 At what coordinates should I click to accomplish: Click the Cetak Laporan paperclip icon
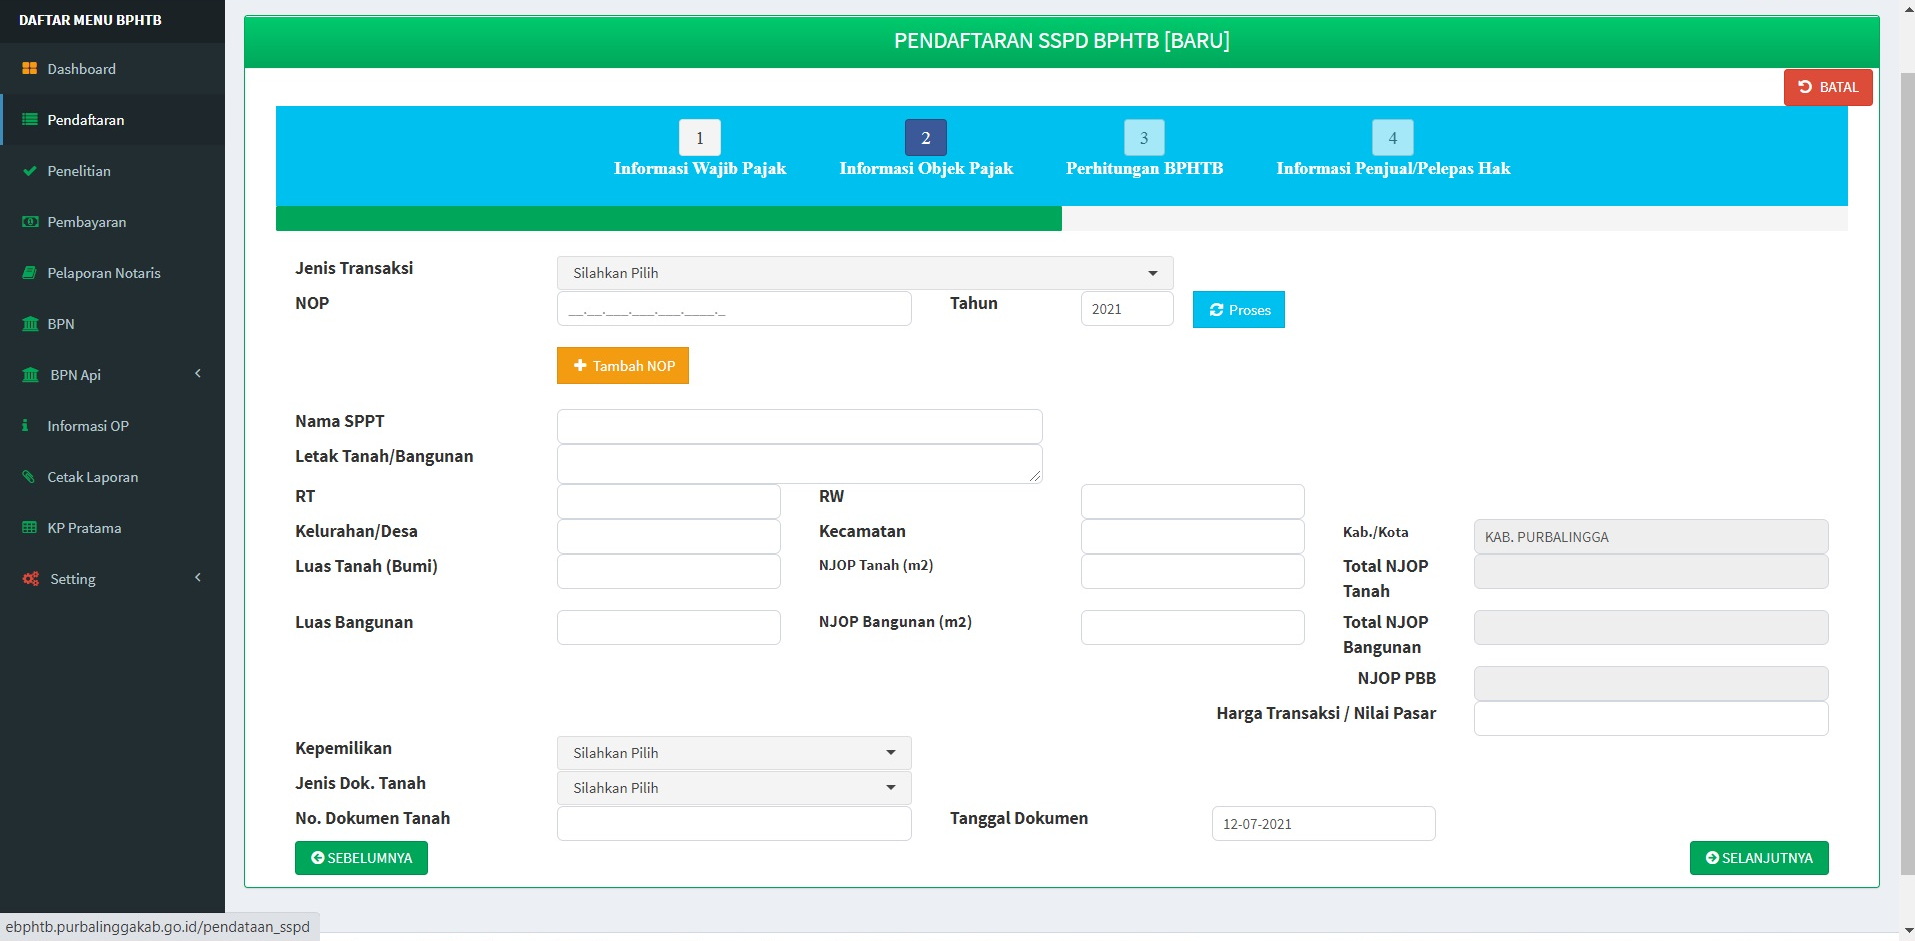(x=29, y=477)
